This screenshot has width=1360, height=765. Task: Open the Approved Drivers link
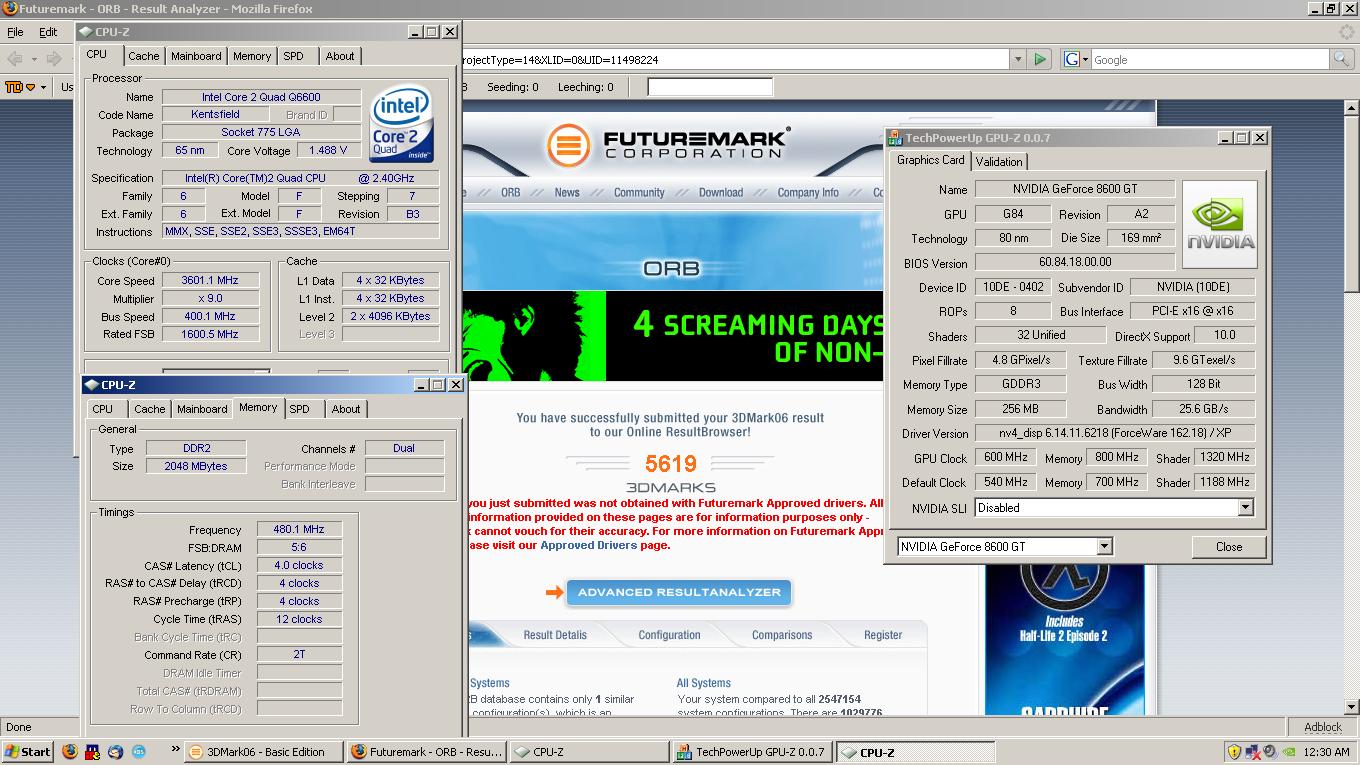(589, 546)
